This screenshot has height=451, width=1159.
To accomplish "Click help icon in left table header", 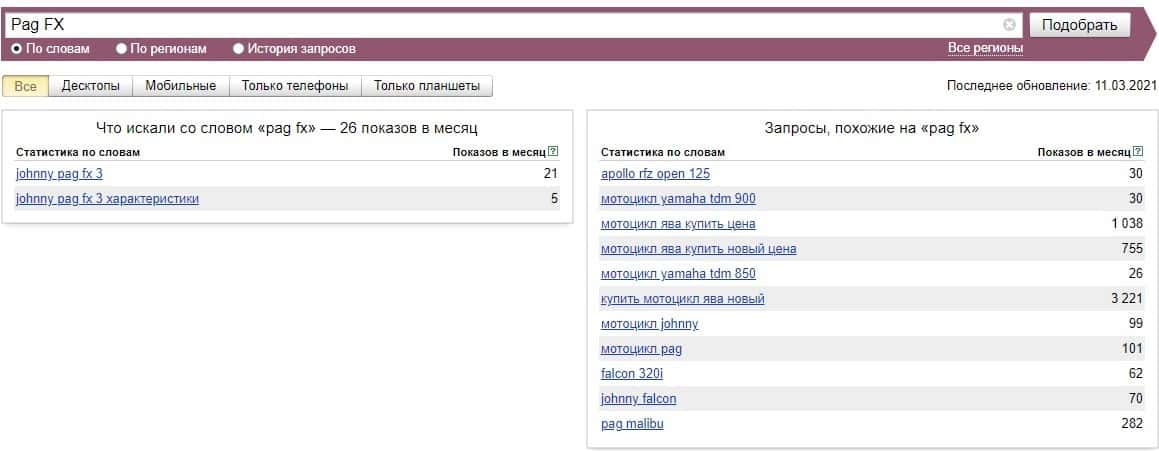I will [x=553, y=152].
